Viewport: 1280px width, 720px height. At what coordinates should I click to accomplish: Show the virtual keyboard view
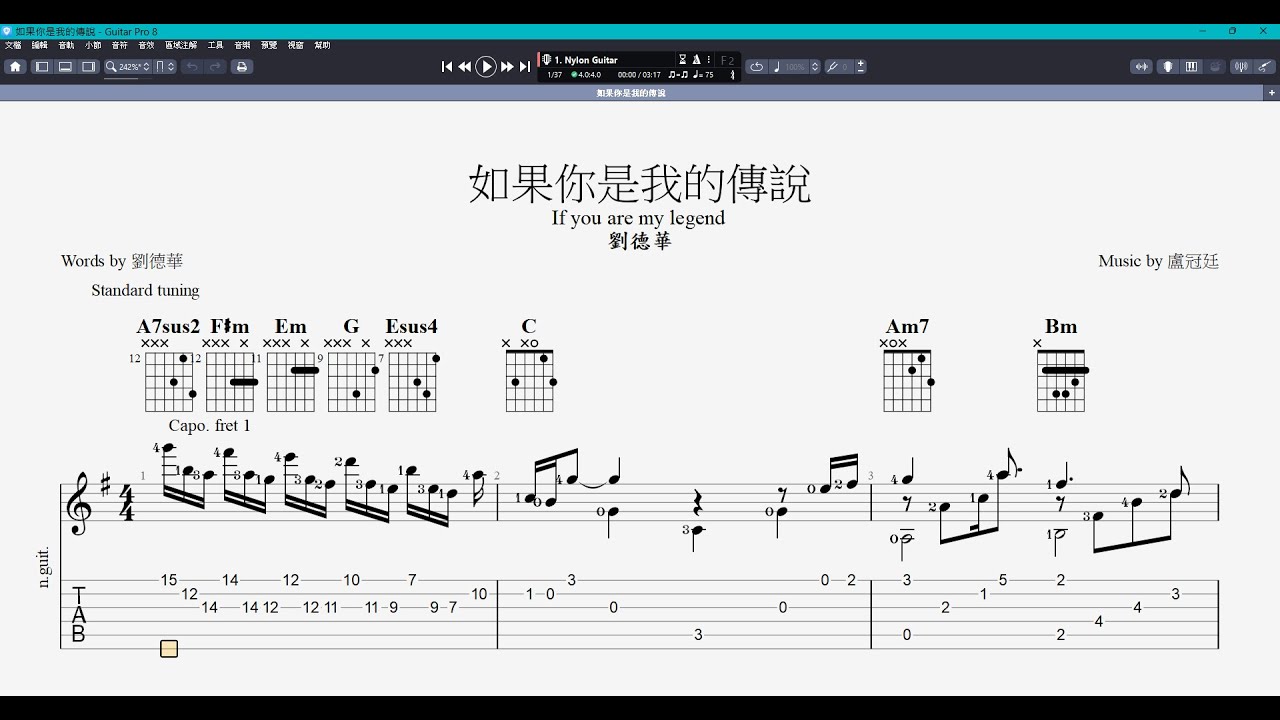click(x=1191, y=67)
